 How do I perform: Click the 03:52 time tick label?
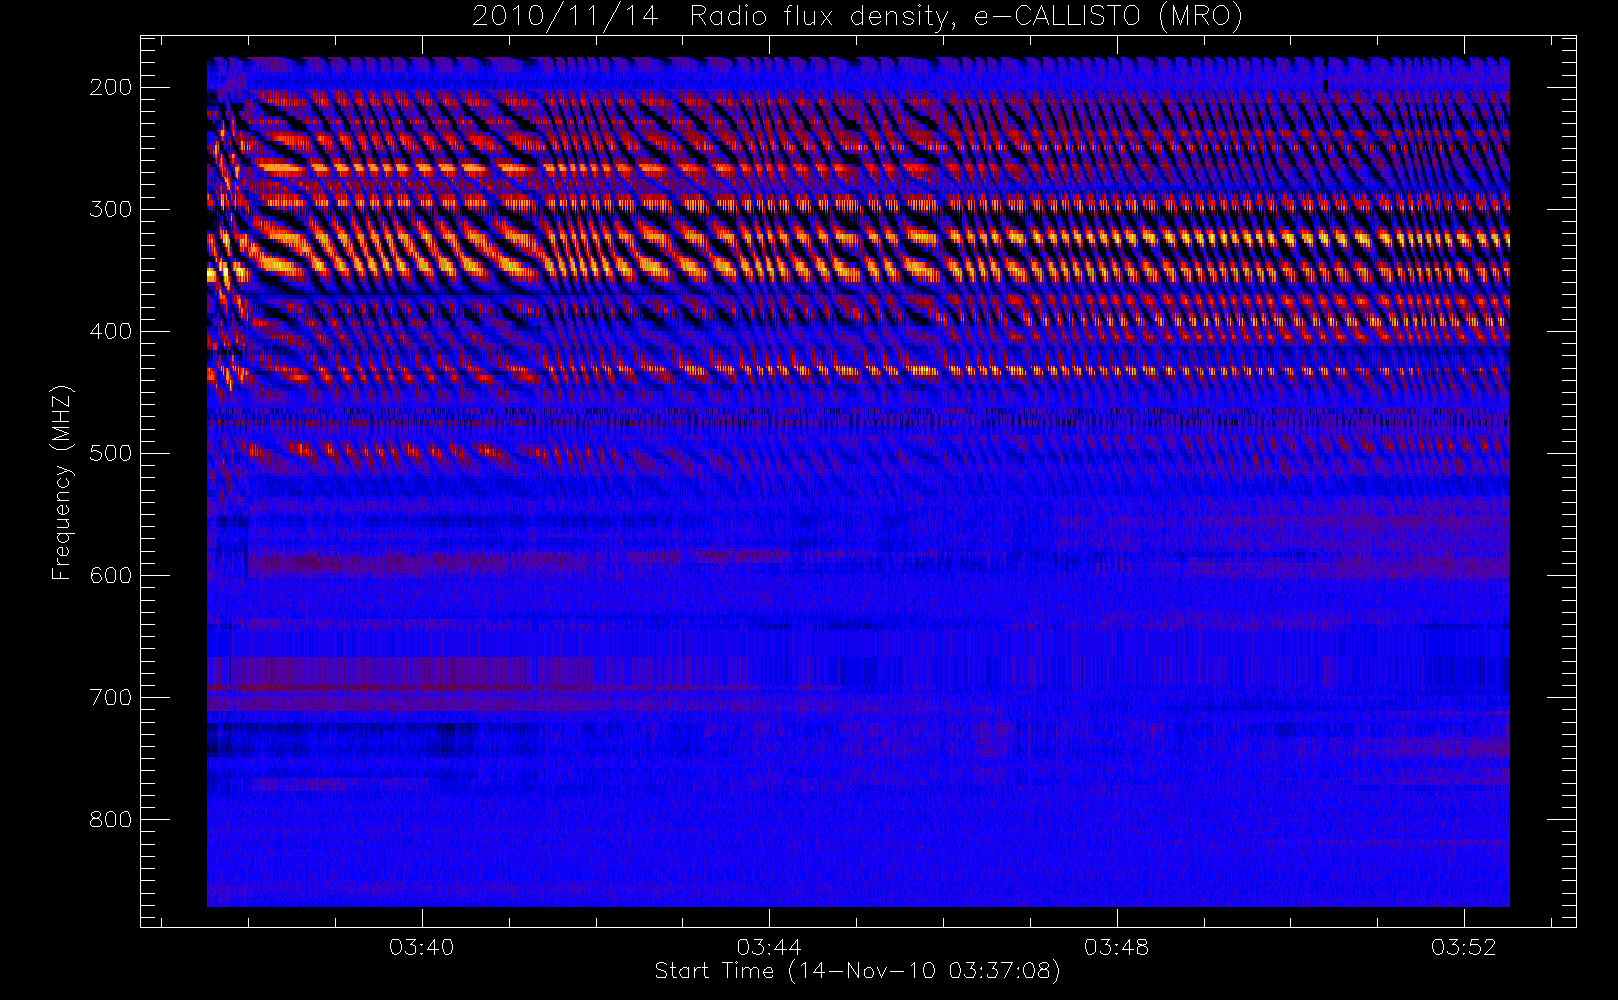pyautogui.click(x=1463, y=947)
